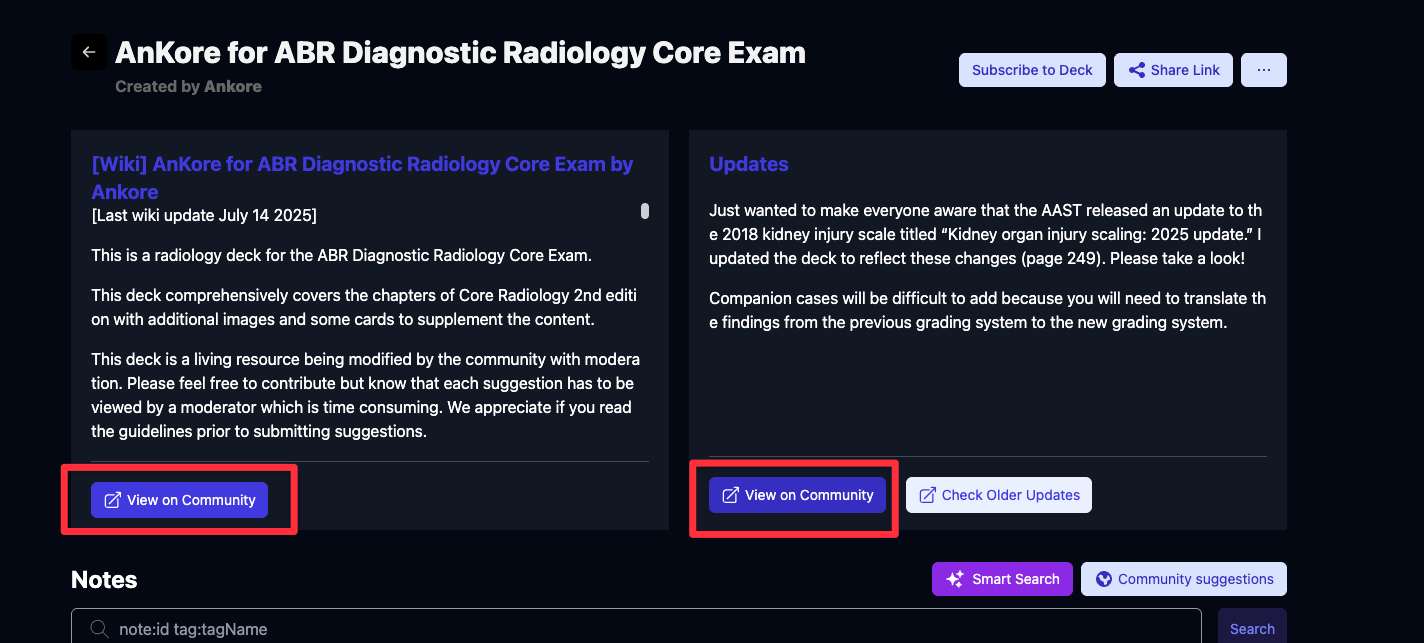Click the back arrow icon
1424x643 pixels.
point(89,52)
